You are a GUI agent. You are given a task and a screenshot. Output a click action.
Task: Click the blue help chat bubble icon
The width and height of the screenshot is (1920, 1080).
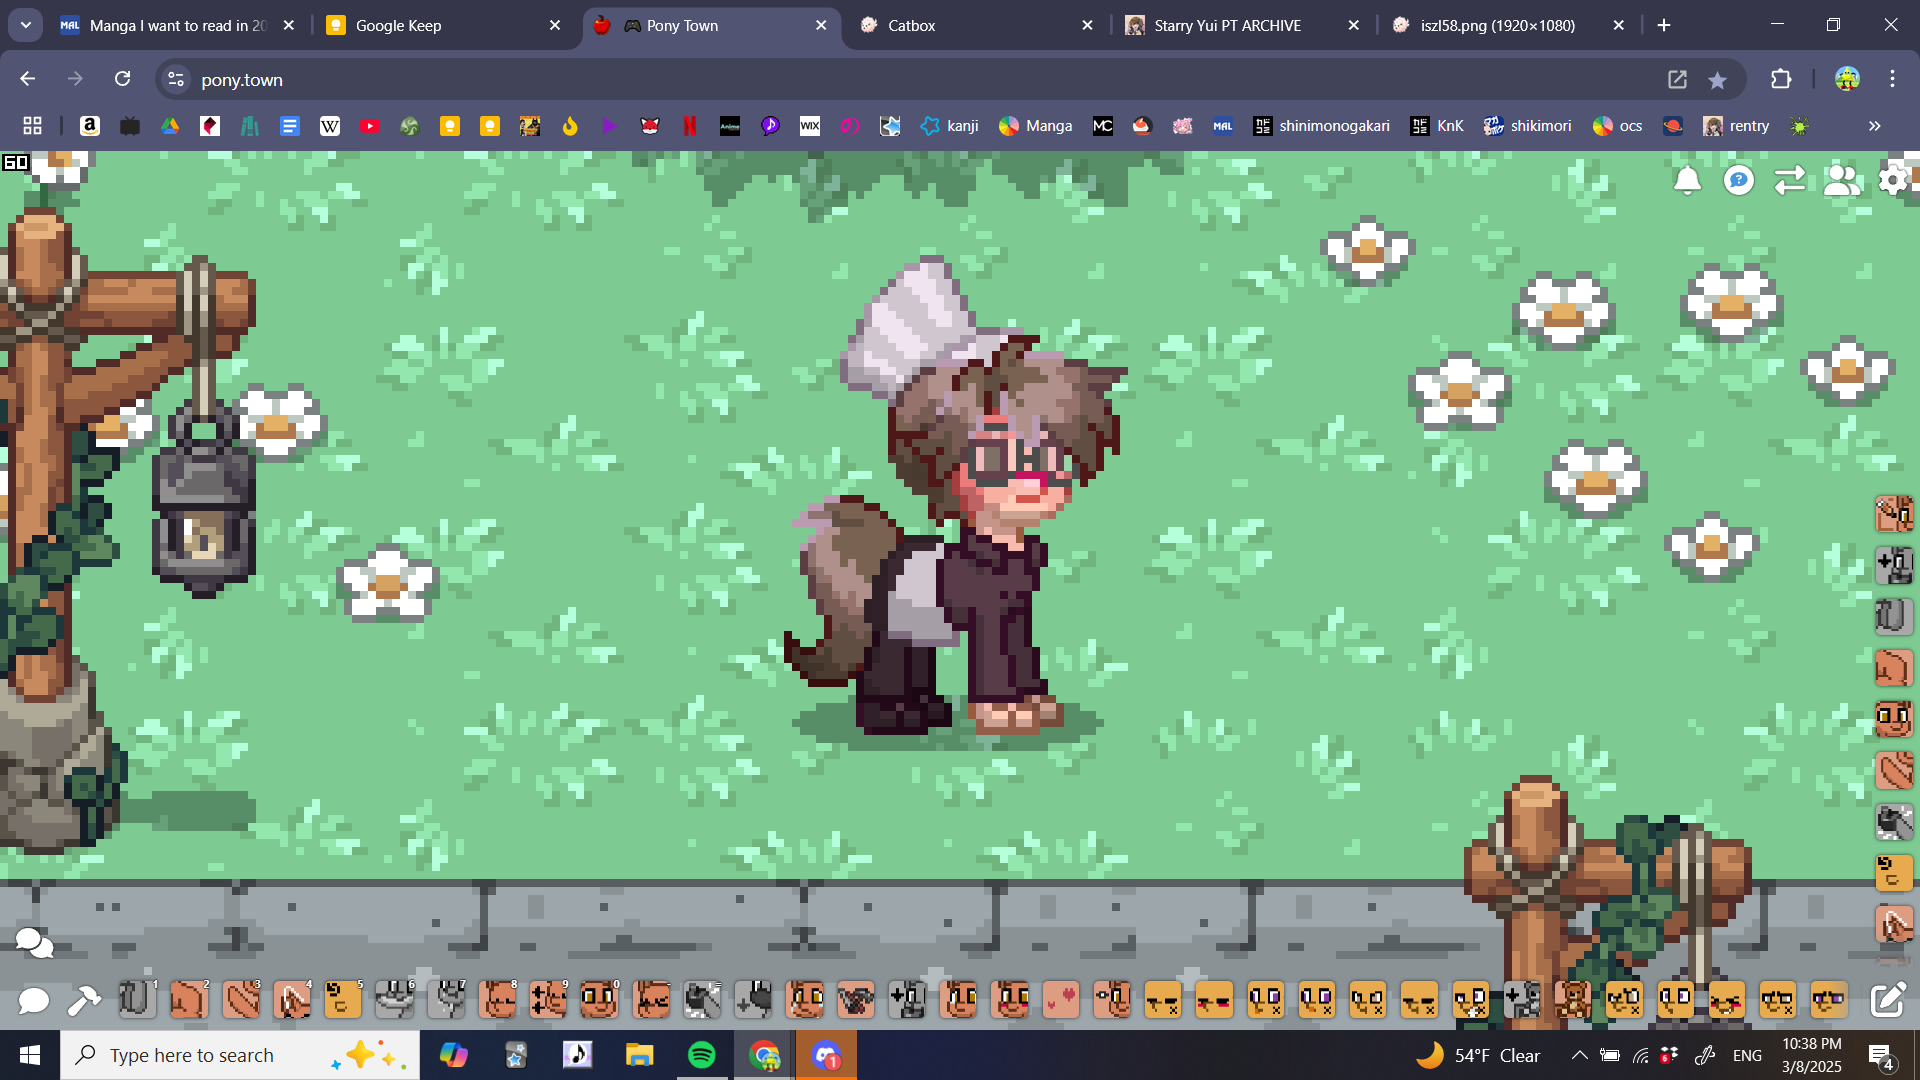click(1739, 180)
